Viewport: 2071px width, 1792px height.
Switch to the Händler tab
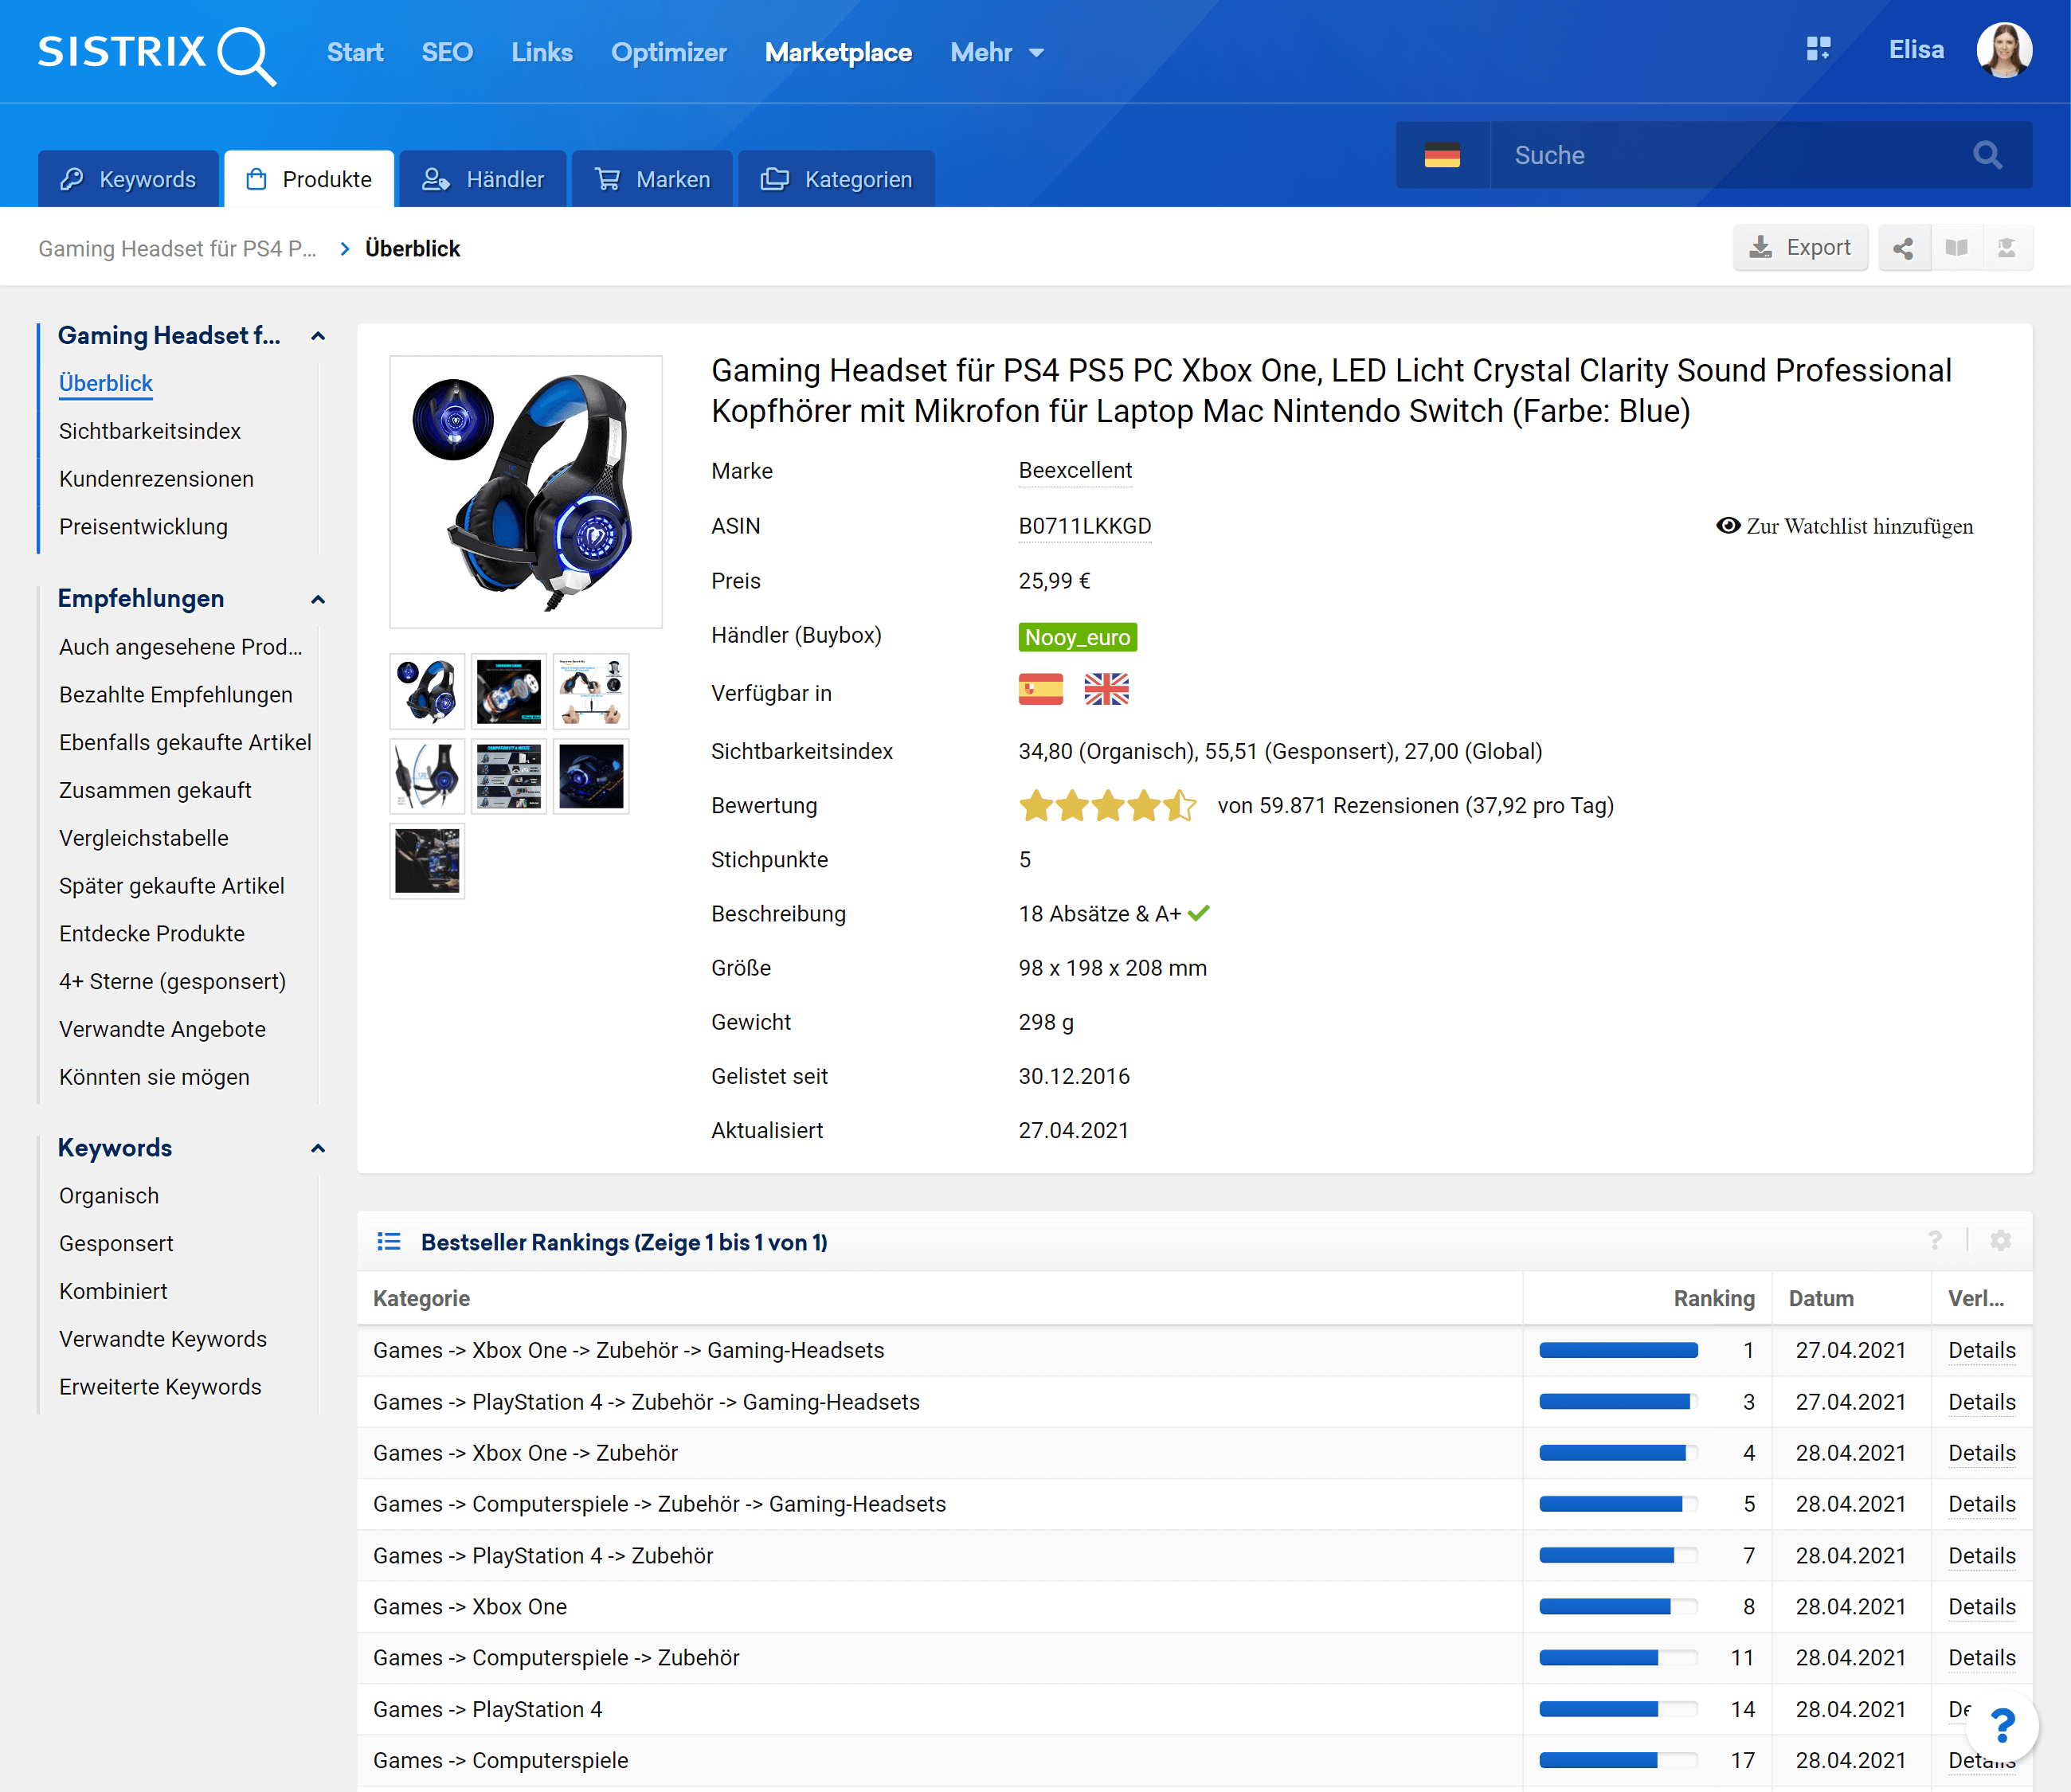tap(483, 179)
